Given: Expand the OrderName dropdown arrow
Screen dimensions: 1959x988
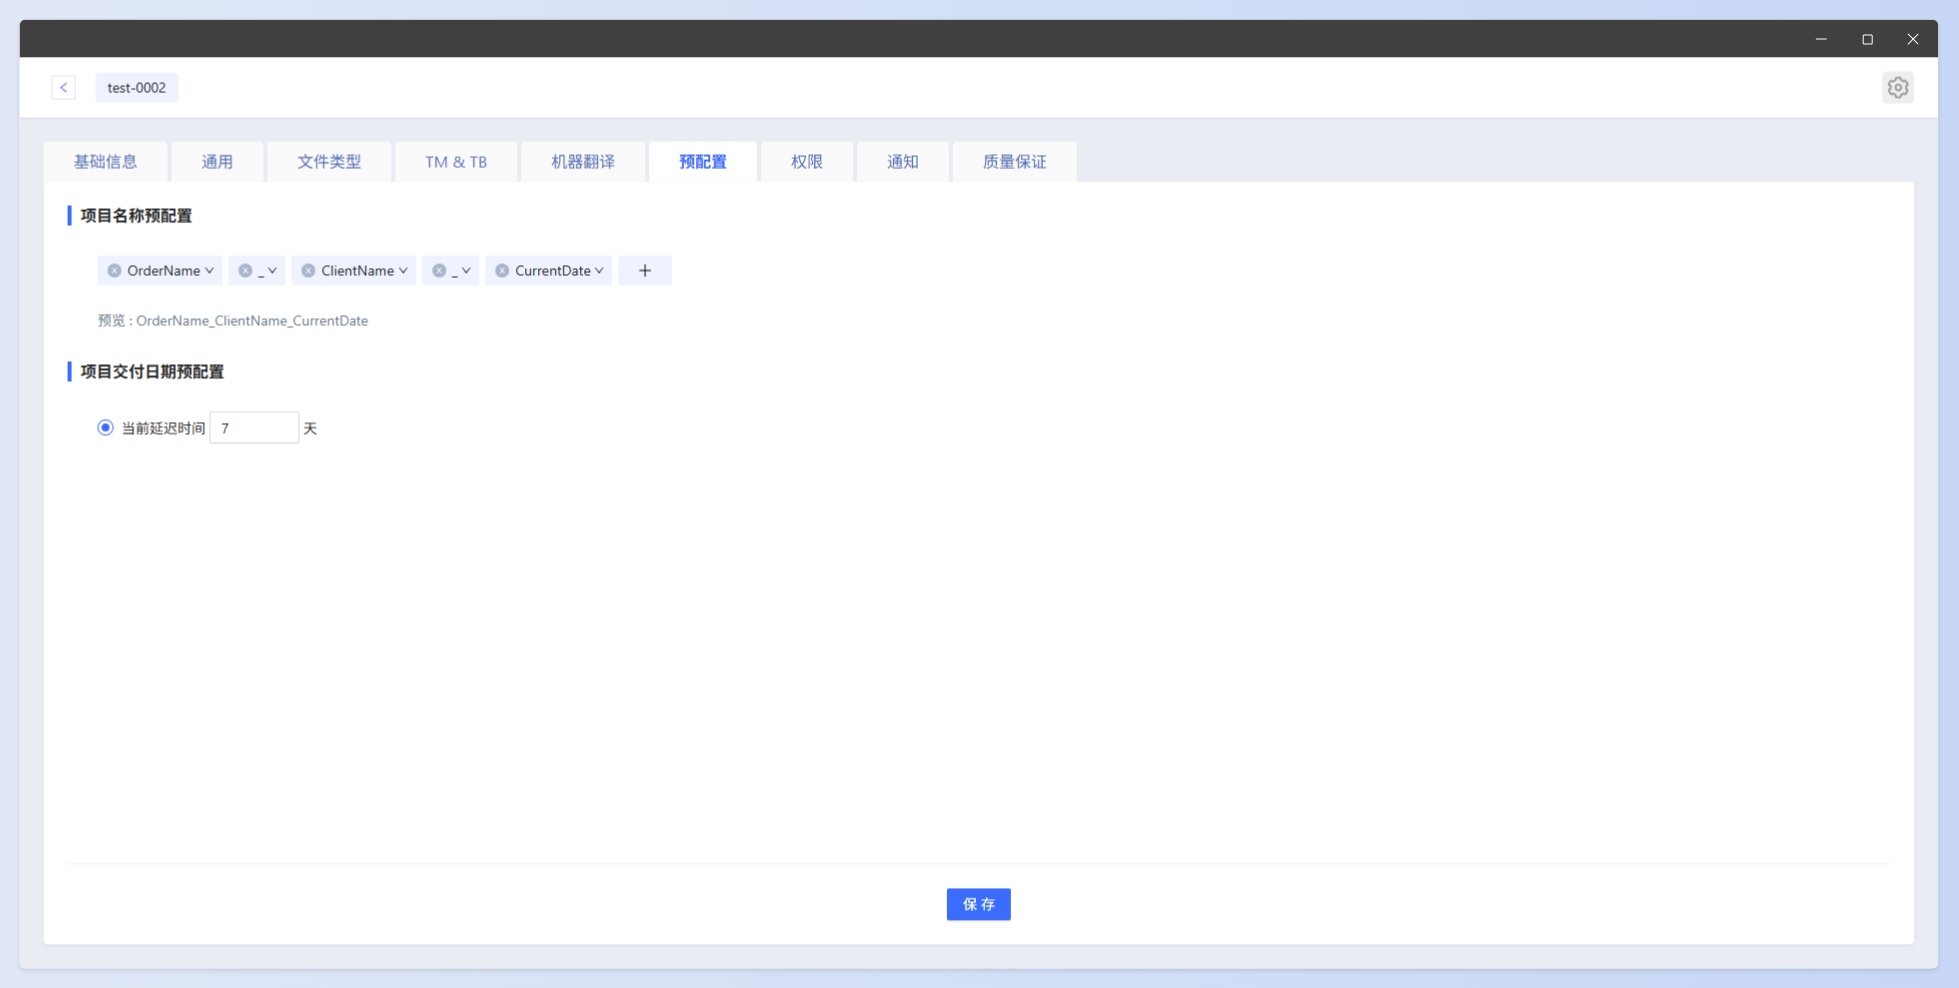Looking at the screenshot, I should click(209, 270).
